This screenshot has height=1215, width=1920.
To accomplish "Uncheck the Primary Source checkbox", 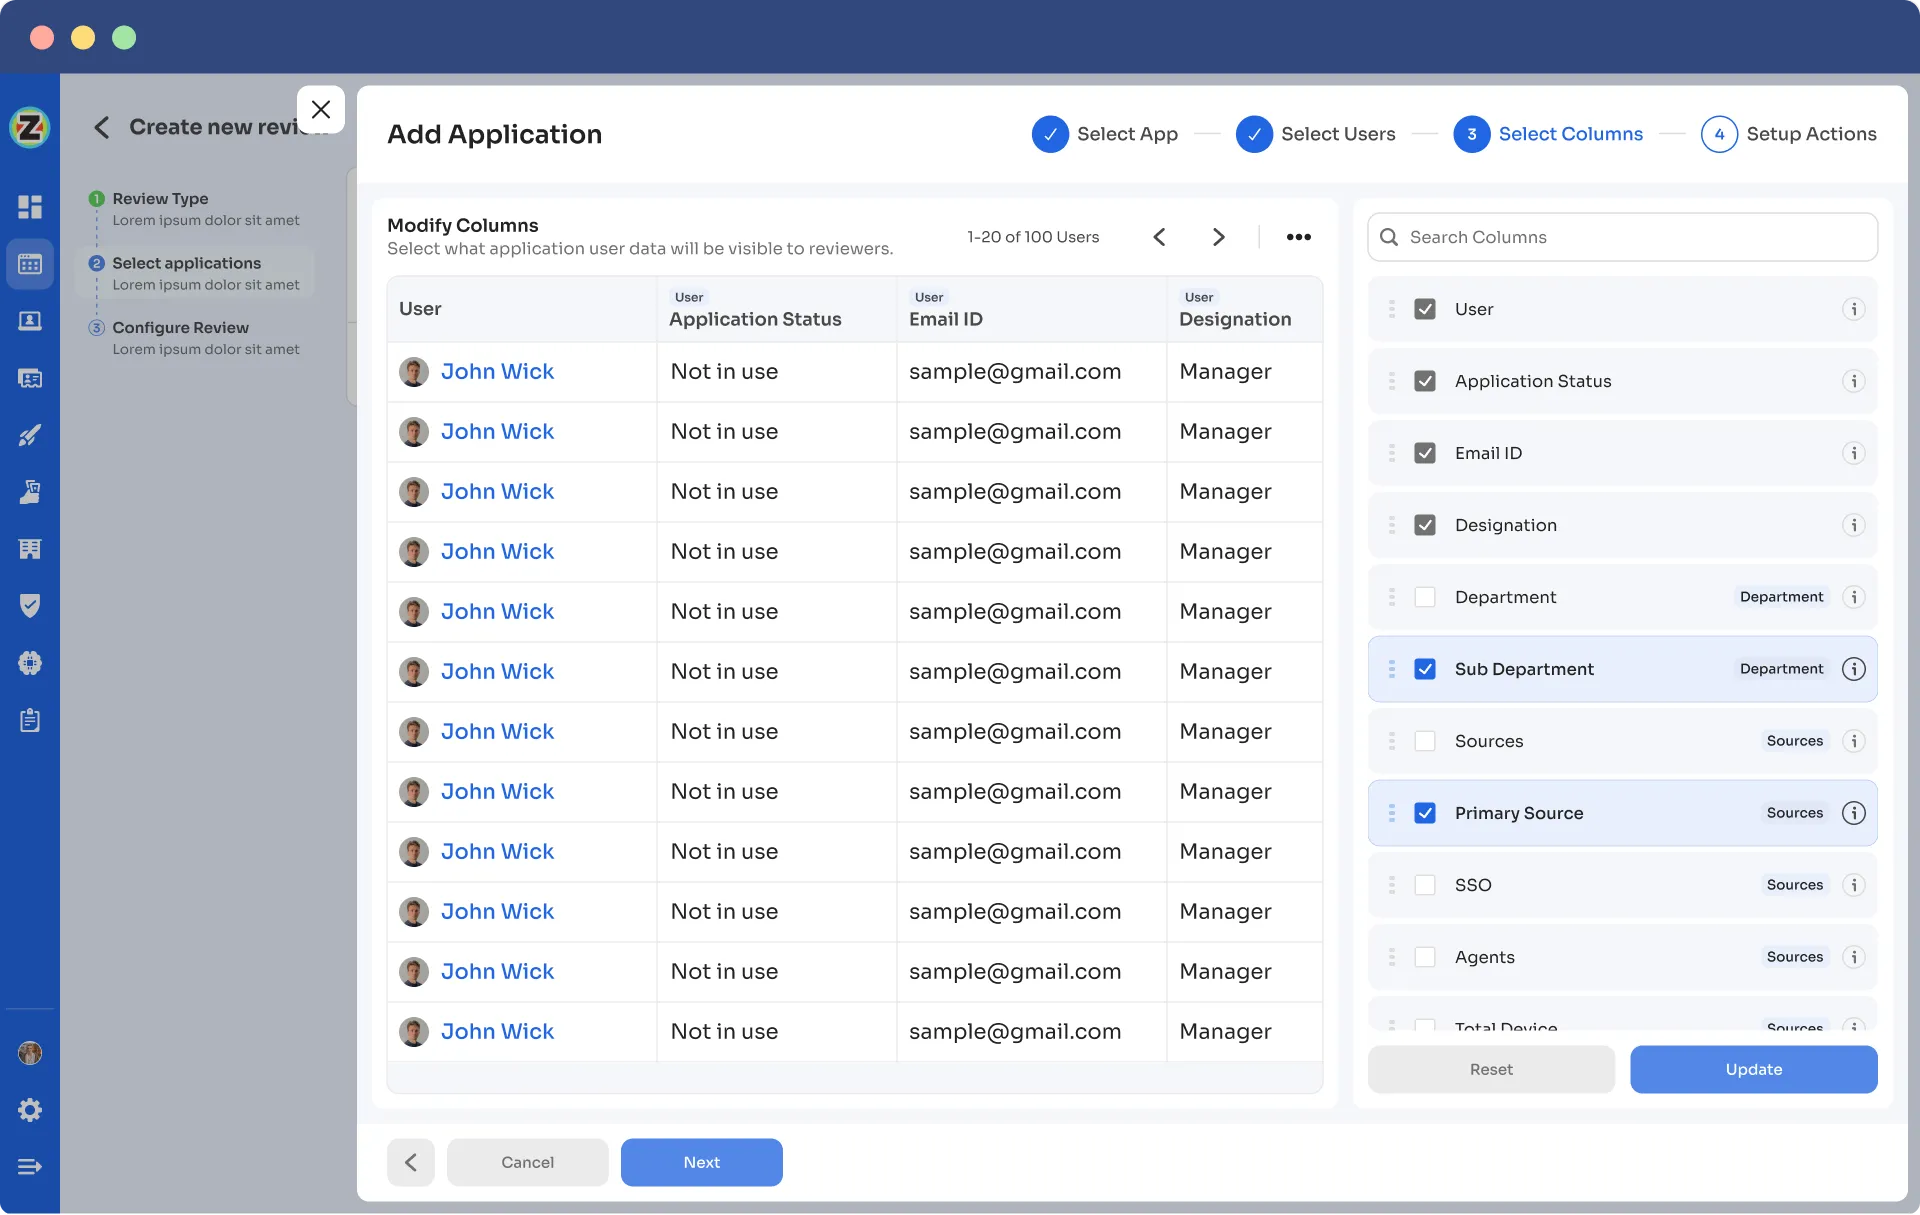I will pos(1425,813).
